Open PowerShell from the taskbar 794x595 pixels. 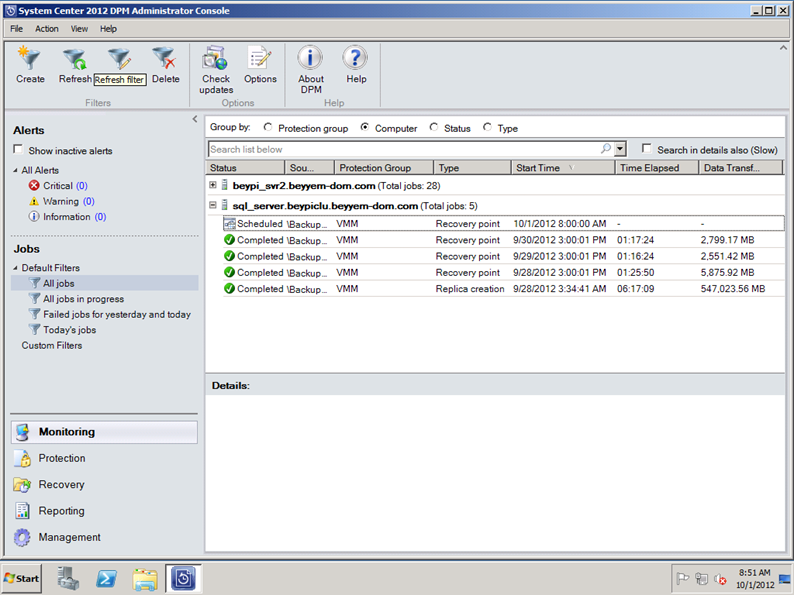106,578
